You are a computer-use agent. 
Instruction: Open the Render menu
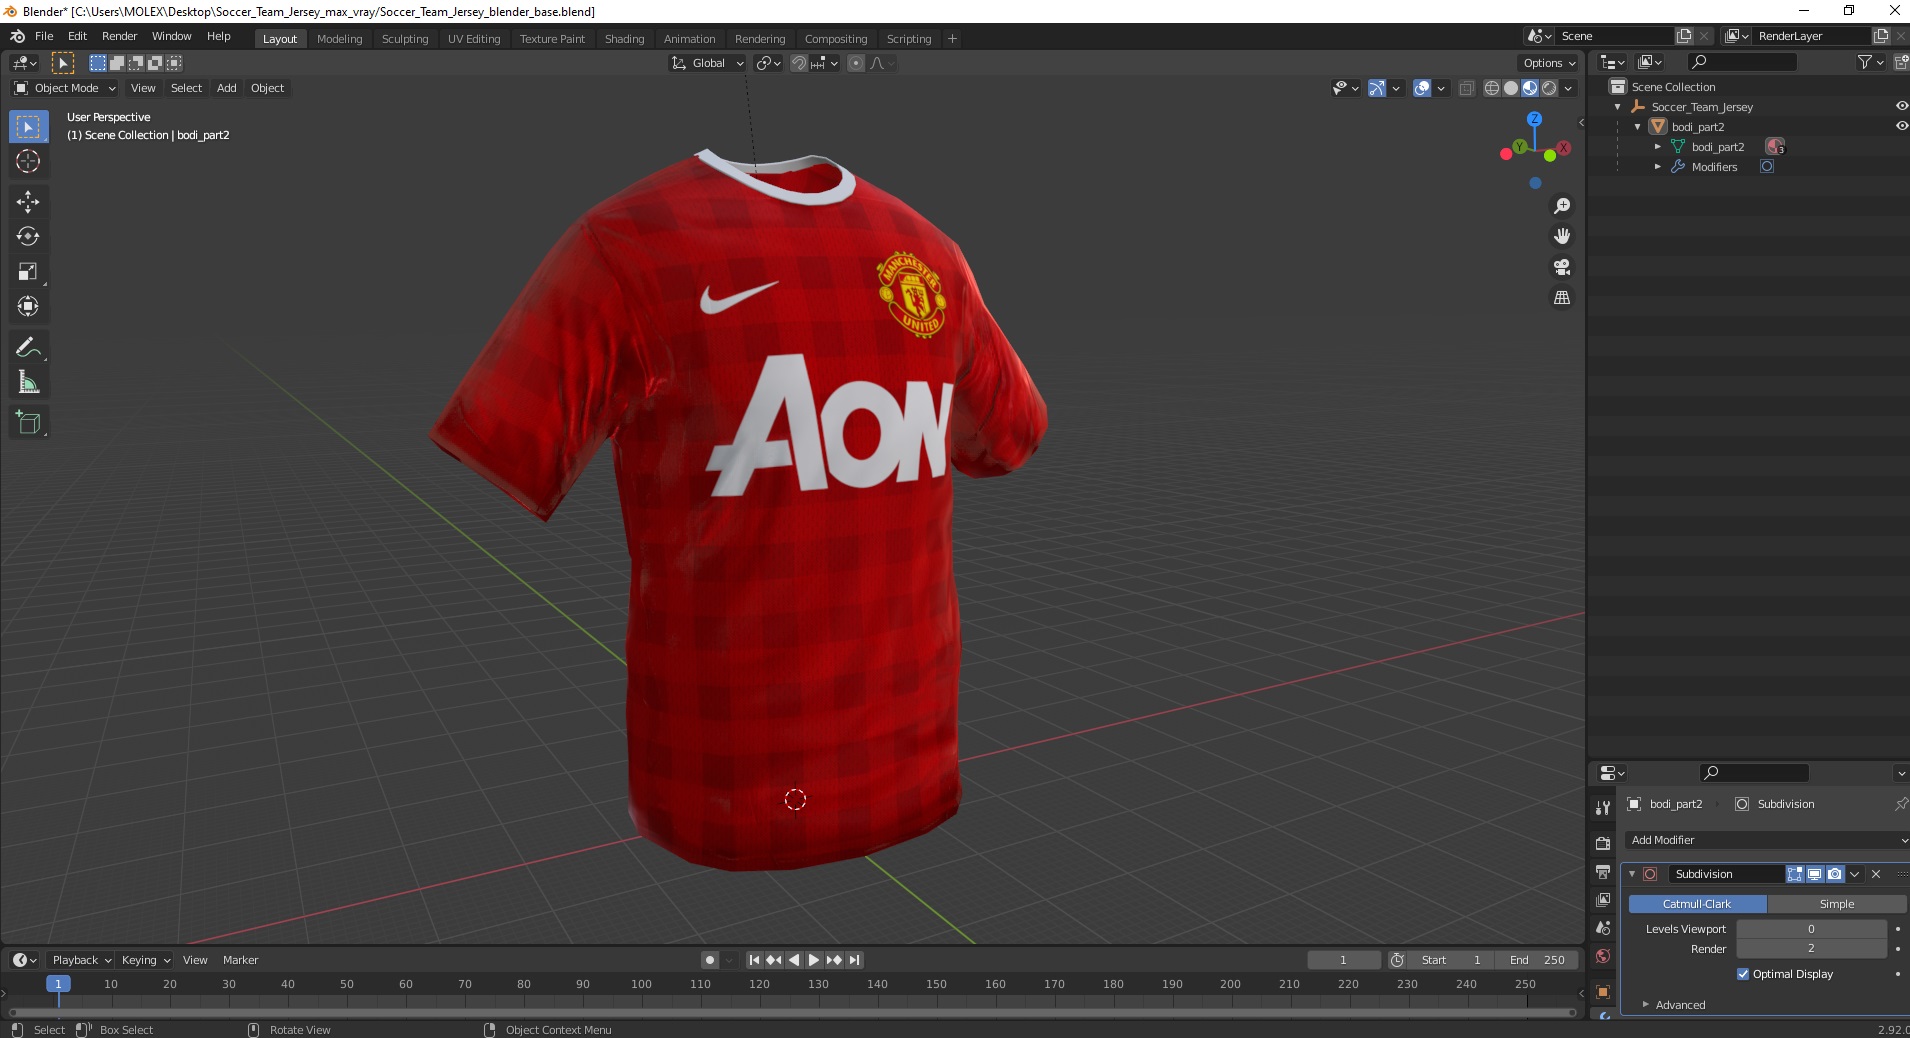tap(119, 36)
